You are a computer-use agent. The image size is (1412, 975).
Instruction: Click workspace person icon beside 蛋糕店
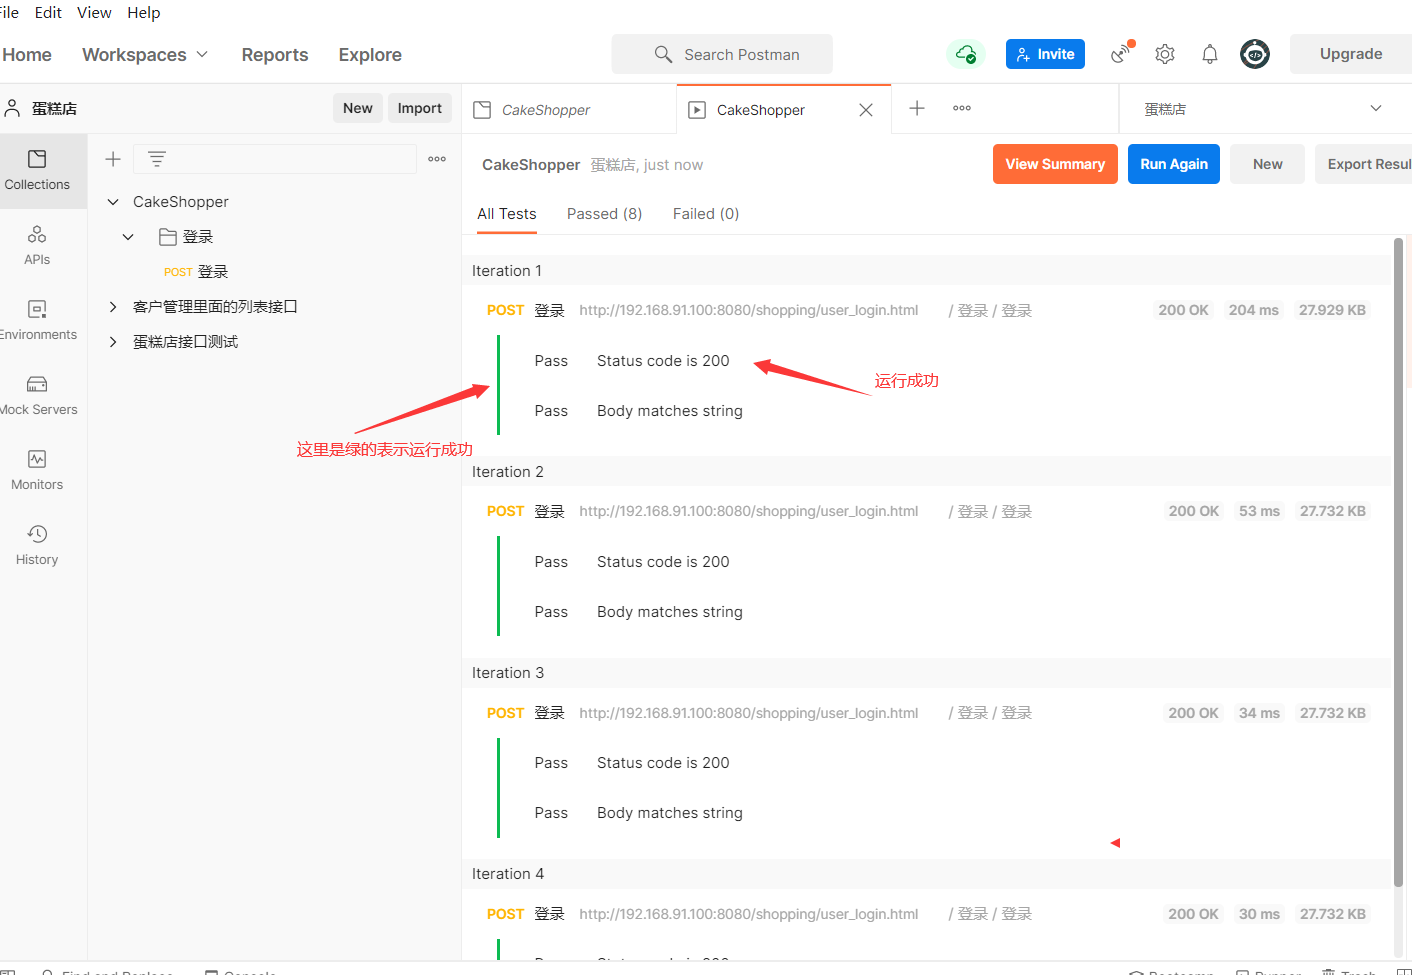pos(13,108)
